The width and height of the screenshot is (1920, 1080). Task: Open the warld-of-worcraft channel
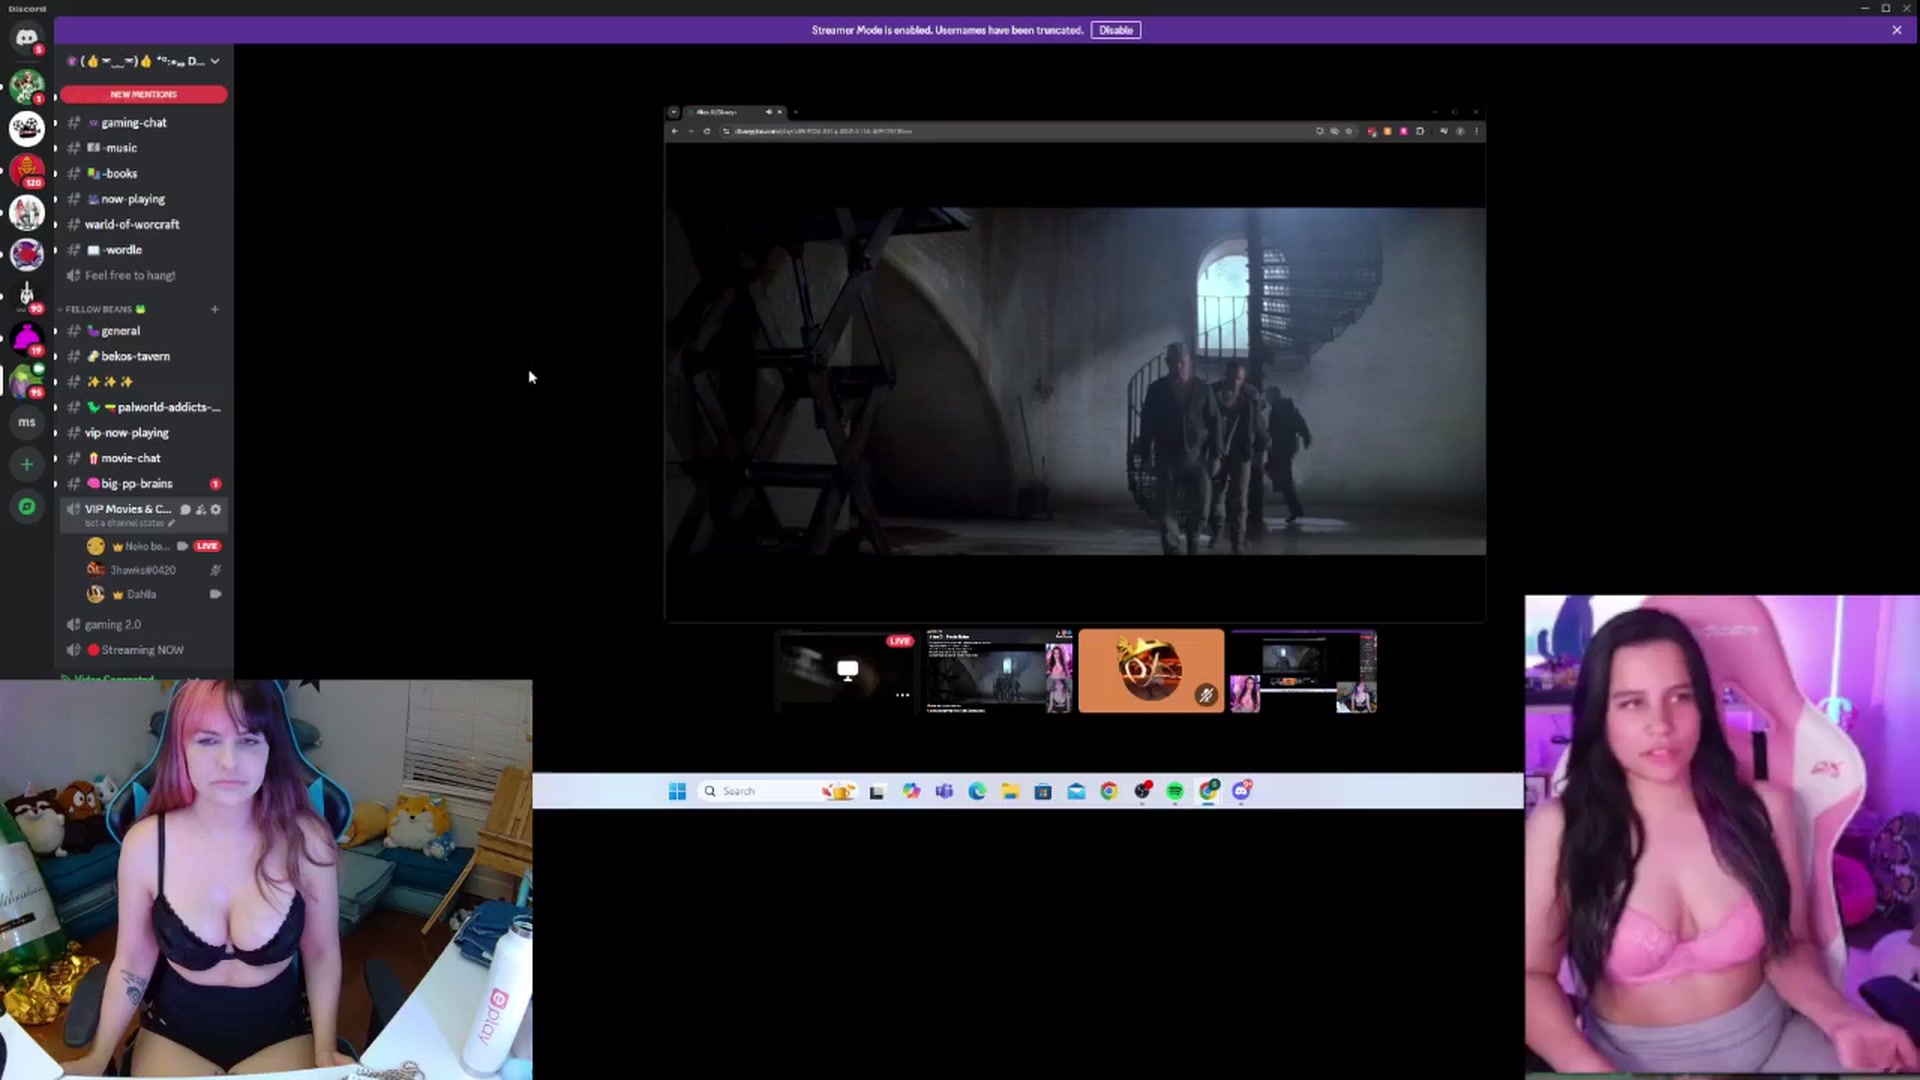coord(144,224)
